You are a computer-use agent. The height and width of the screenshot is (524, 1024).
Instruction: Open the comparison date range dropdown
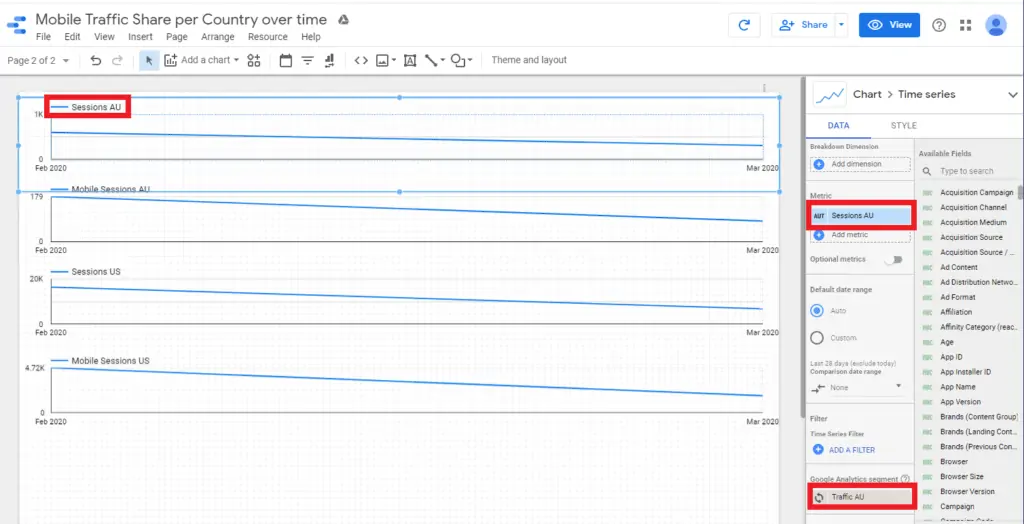(860, 386)
